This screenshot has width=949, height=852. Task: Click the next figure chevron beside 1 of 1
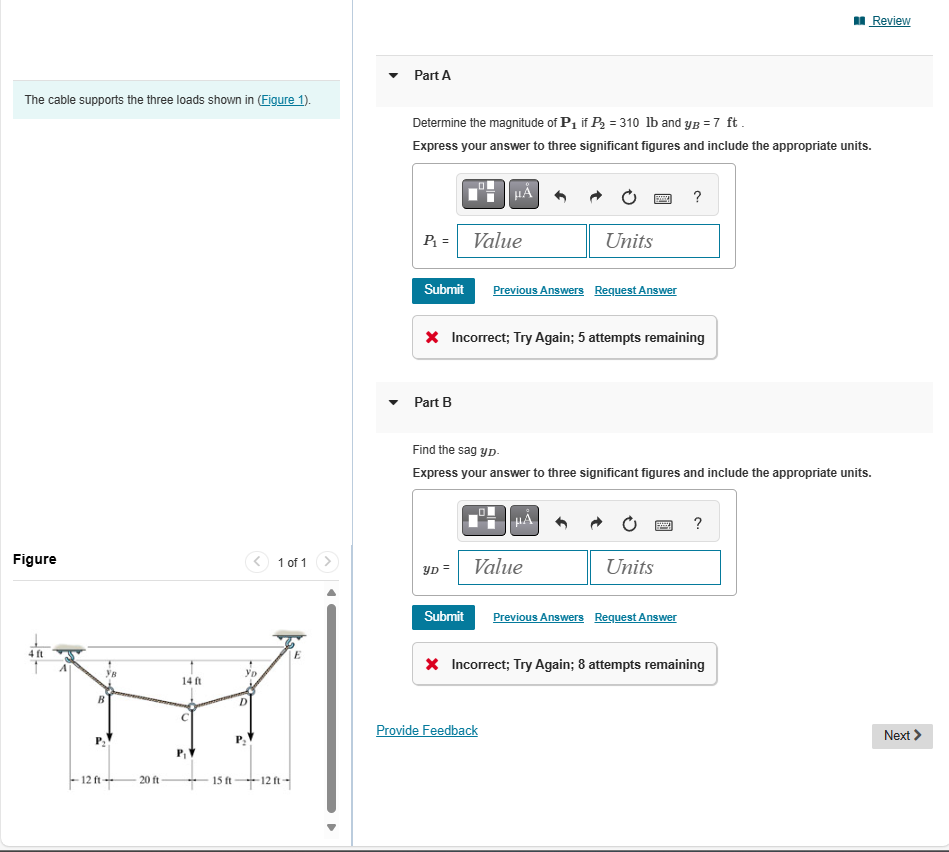pos(327,562)
